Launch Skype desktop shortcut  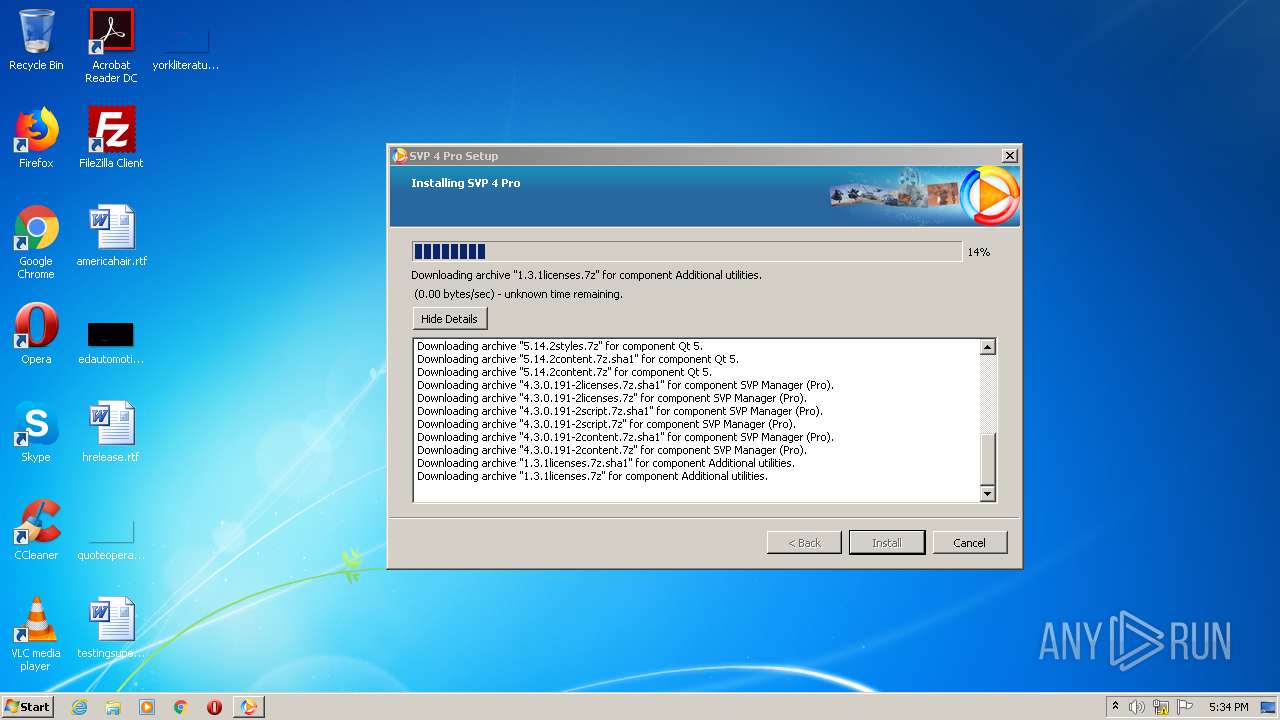36,432
